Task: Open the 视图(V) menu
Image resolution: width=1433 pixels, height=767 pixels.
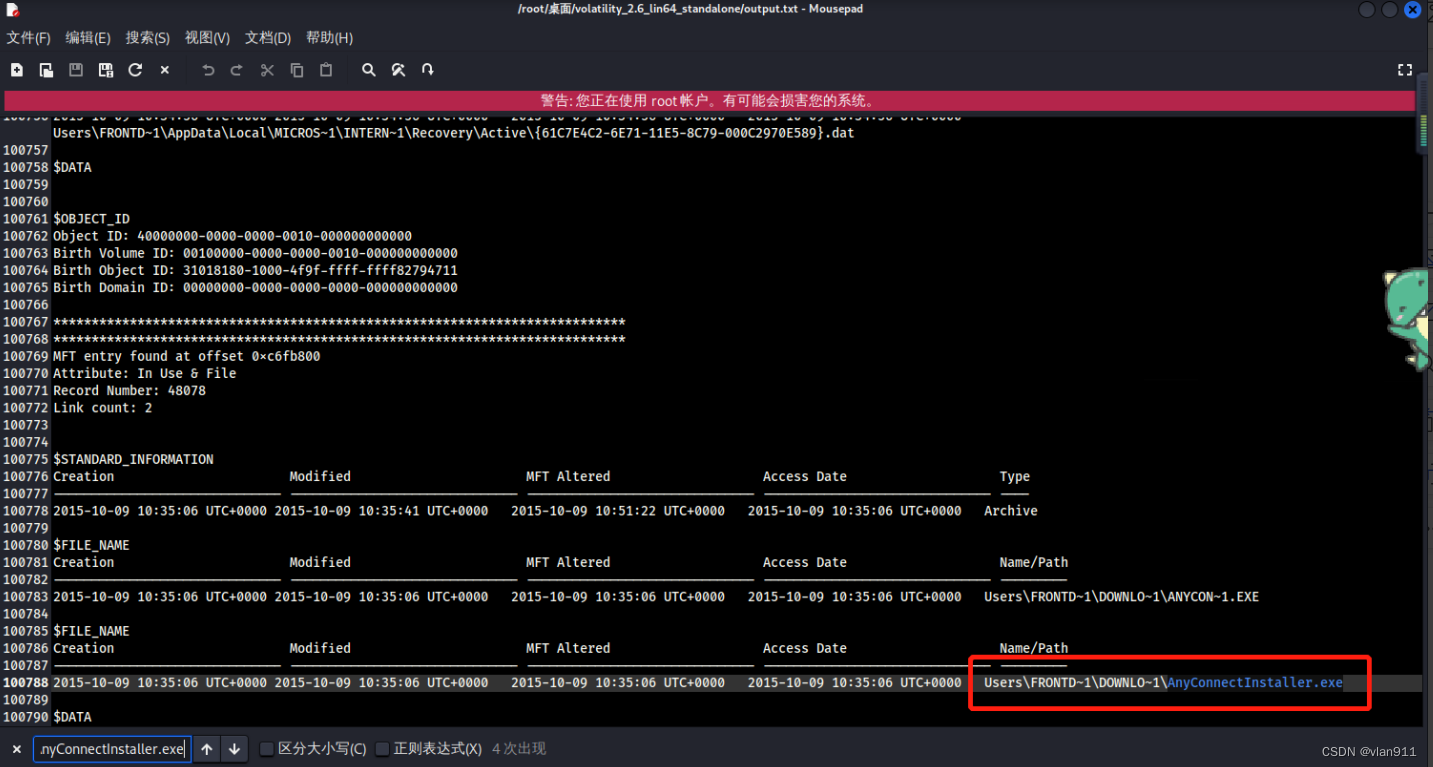Action: point(207,38)
